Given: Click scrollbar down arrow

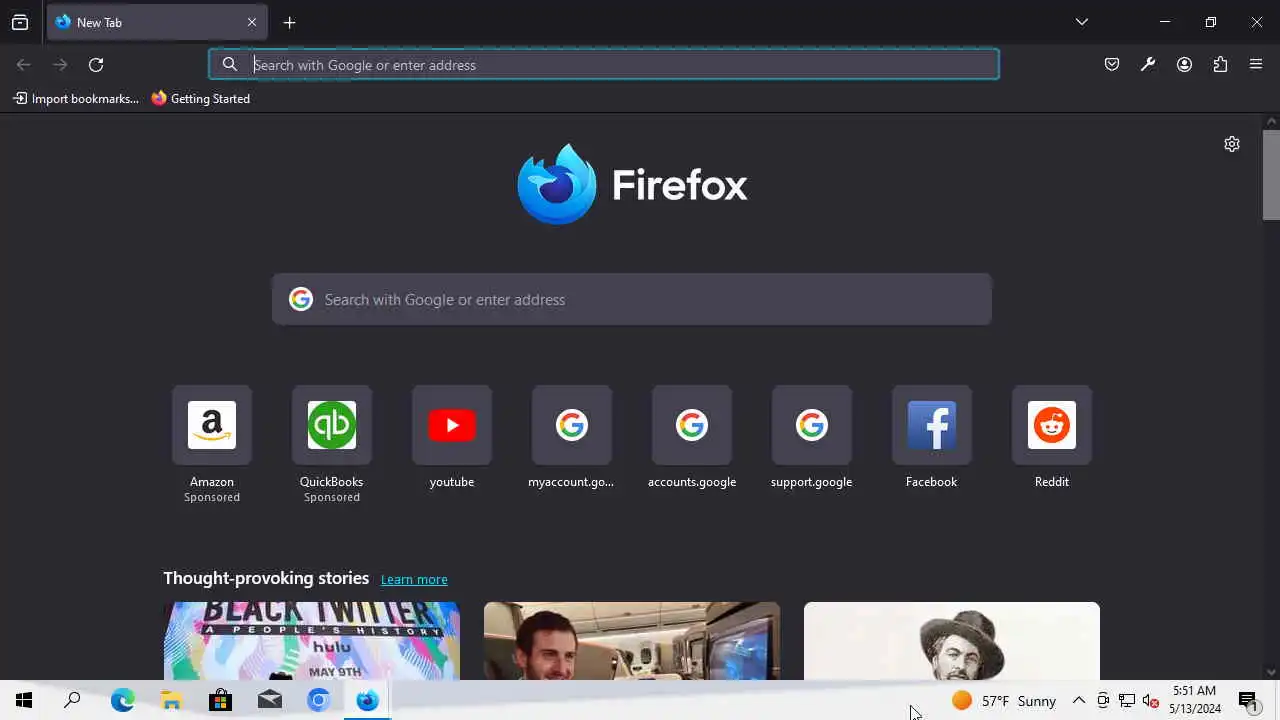Looking at the screenshot, I should point(1271,672).
